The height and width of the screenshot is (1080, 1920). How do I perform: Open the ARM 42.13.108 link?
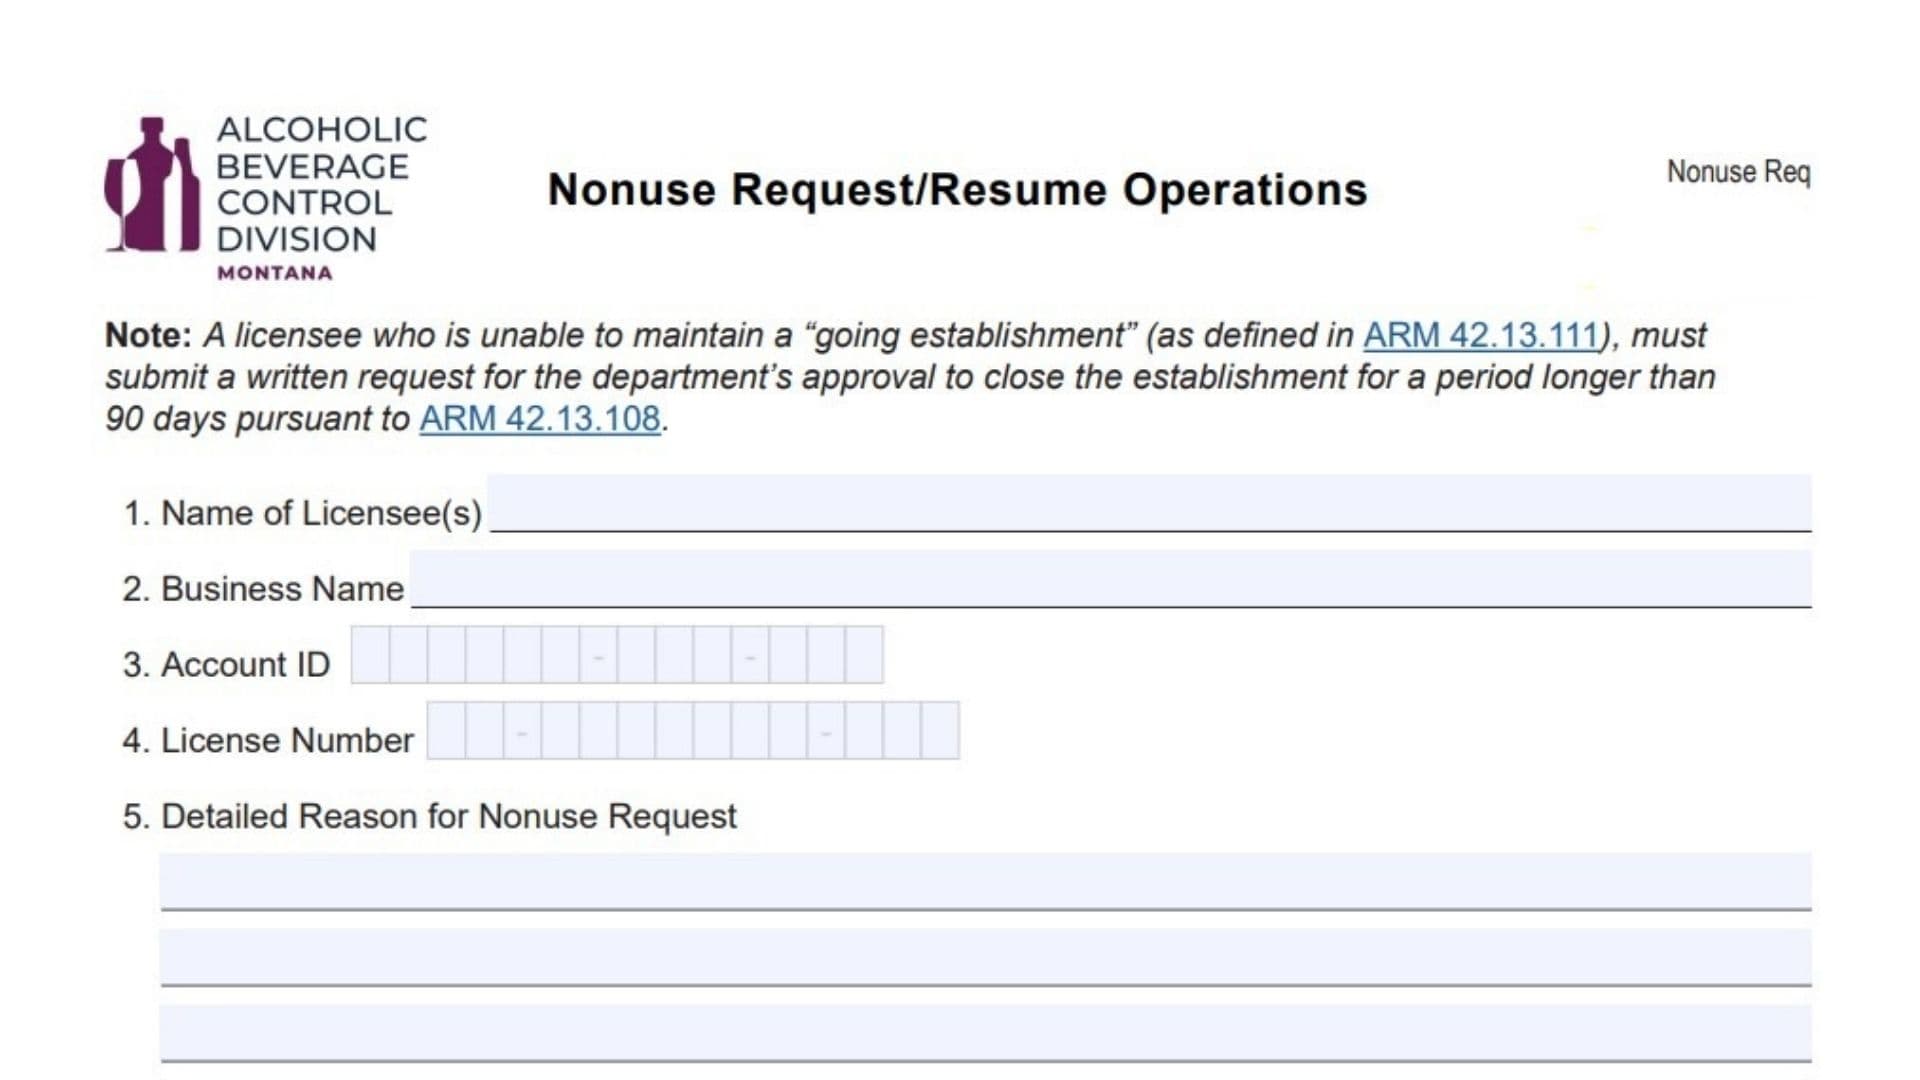[540, 418]
